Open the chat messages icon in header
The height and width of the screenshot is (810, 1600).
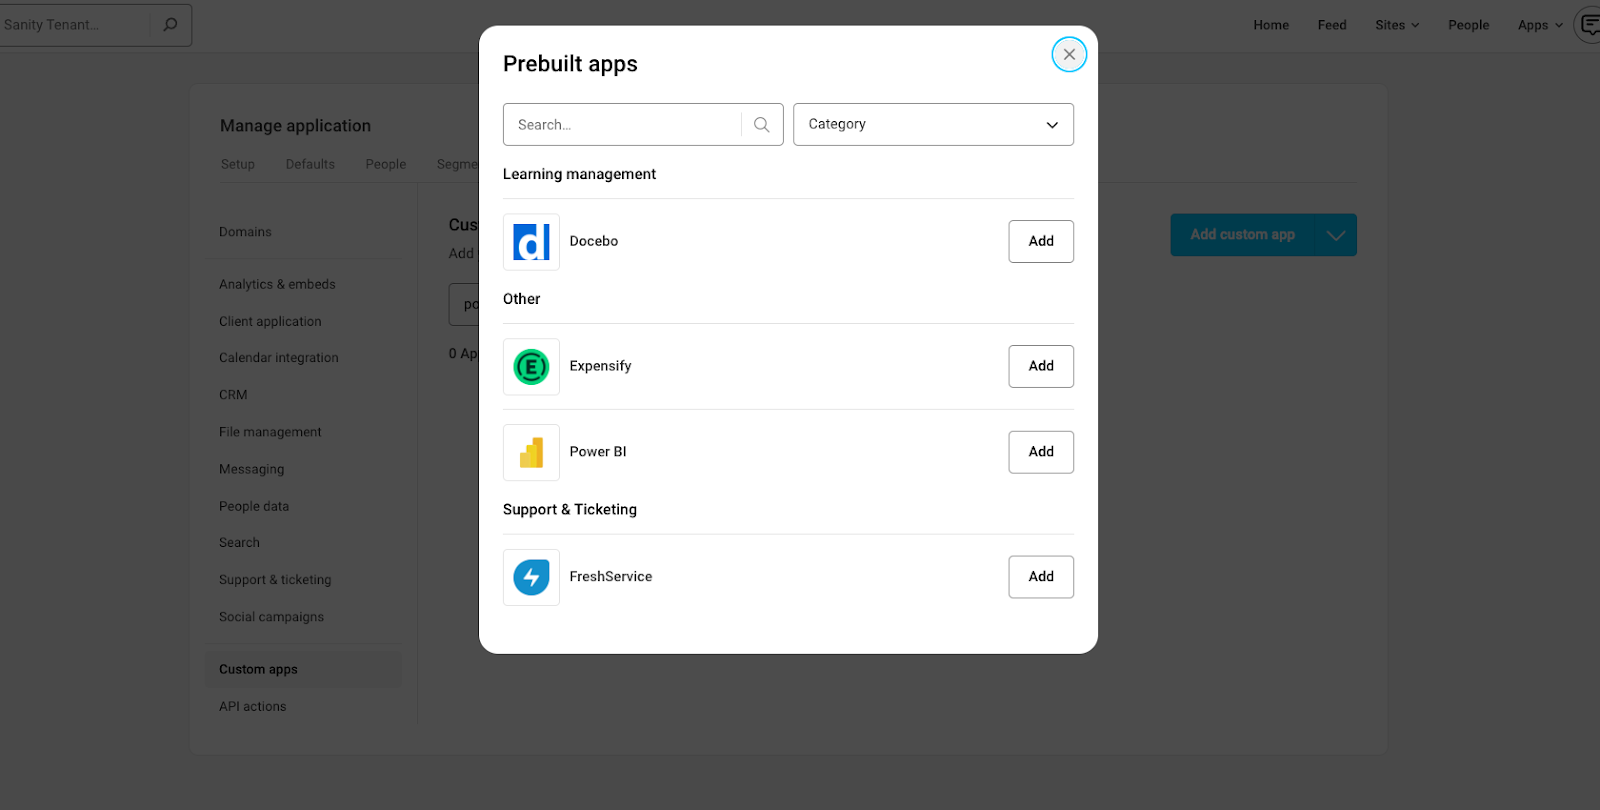(x=1589, y=25)
